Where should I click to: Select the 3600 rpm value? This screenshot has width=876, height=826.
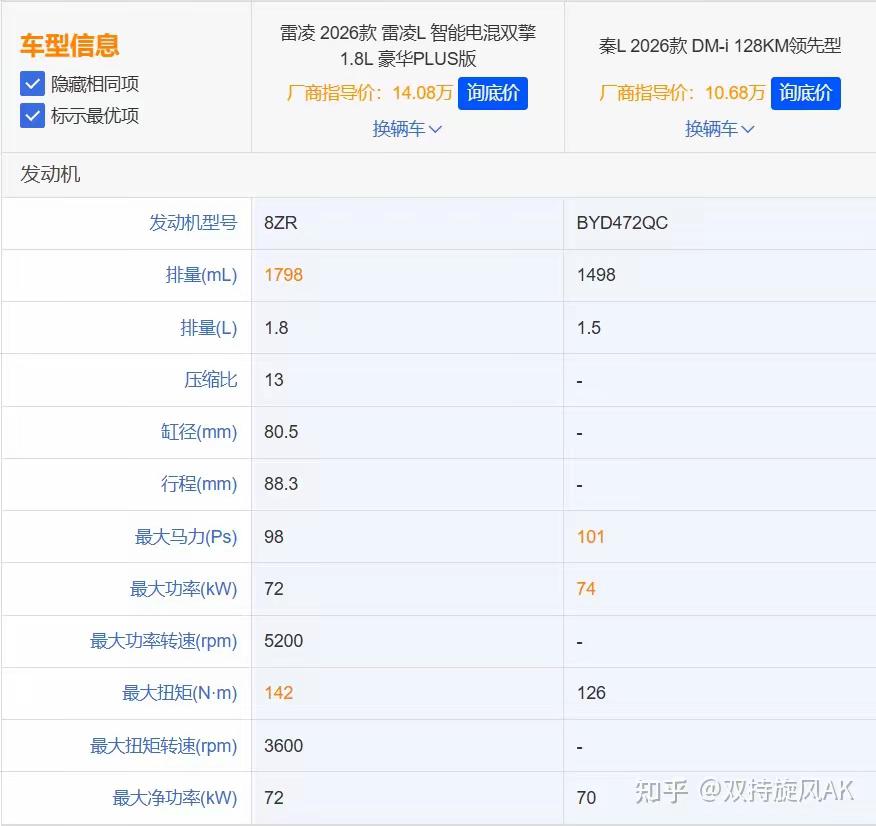(283, 746)
